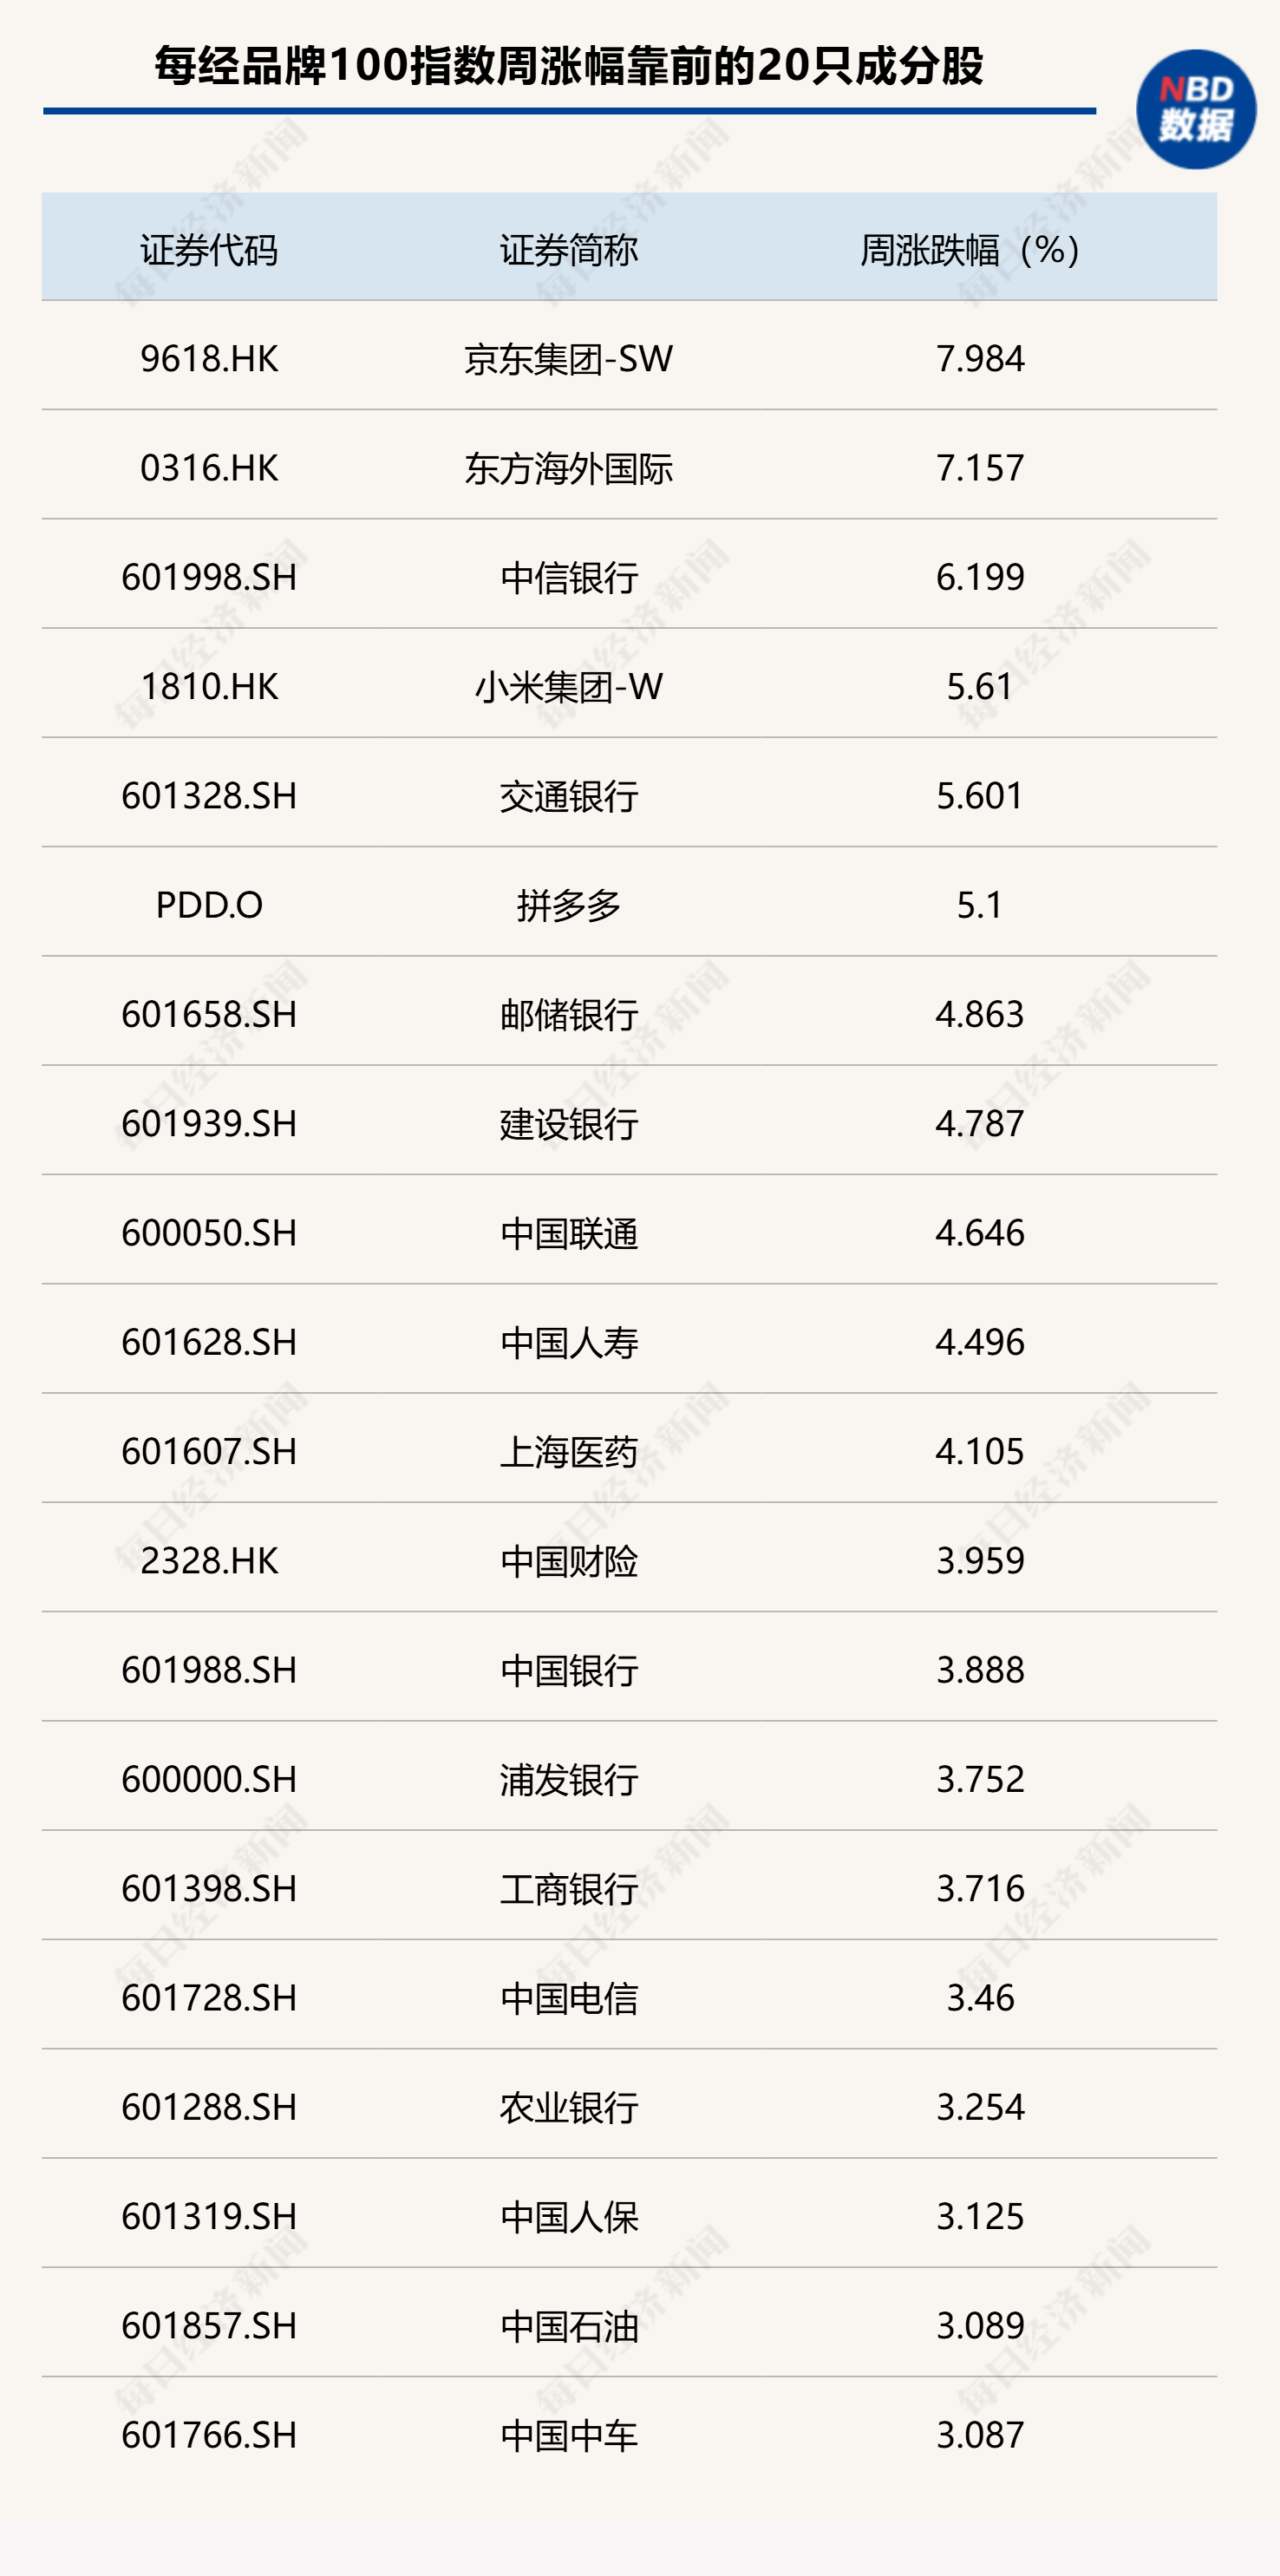The width and height of the screenshot is (1280, 2576).
Task: Click the 东方海外国际 stock name
Action: [x=569, y=468]
